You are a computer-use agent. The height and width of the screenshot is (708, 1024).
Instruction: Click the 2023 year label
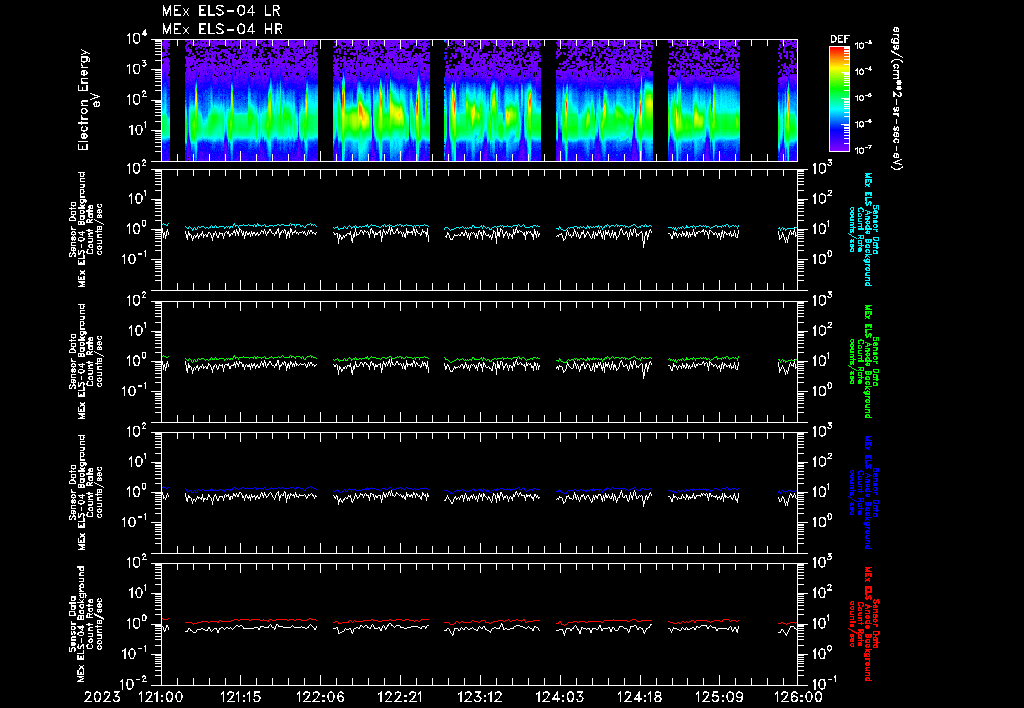pyautogui.click(x=102, y=697)
